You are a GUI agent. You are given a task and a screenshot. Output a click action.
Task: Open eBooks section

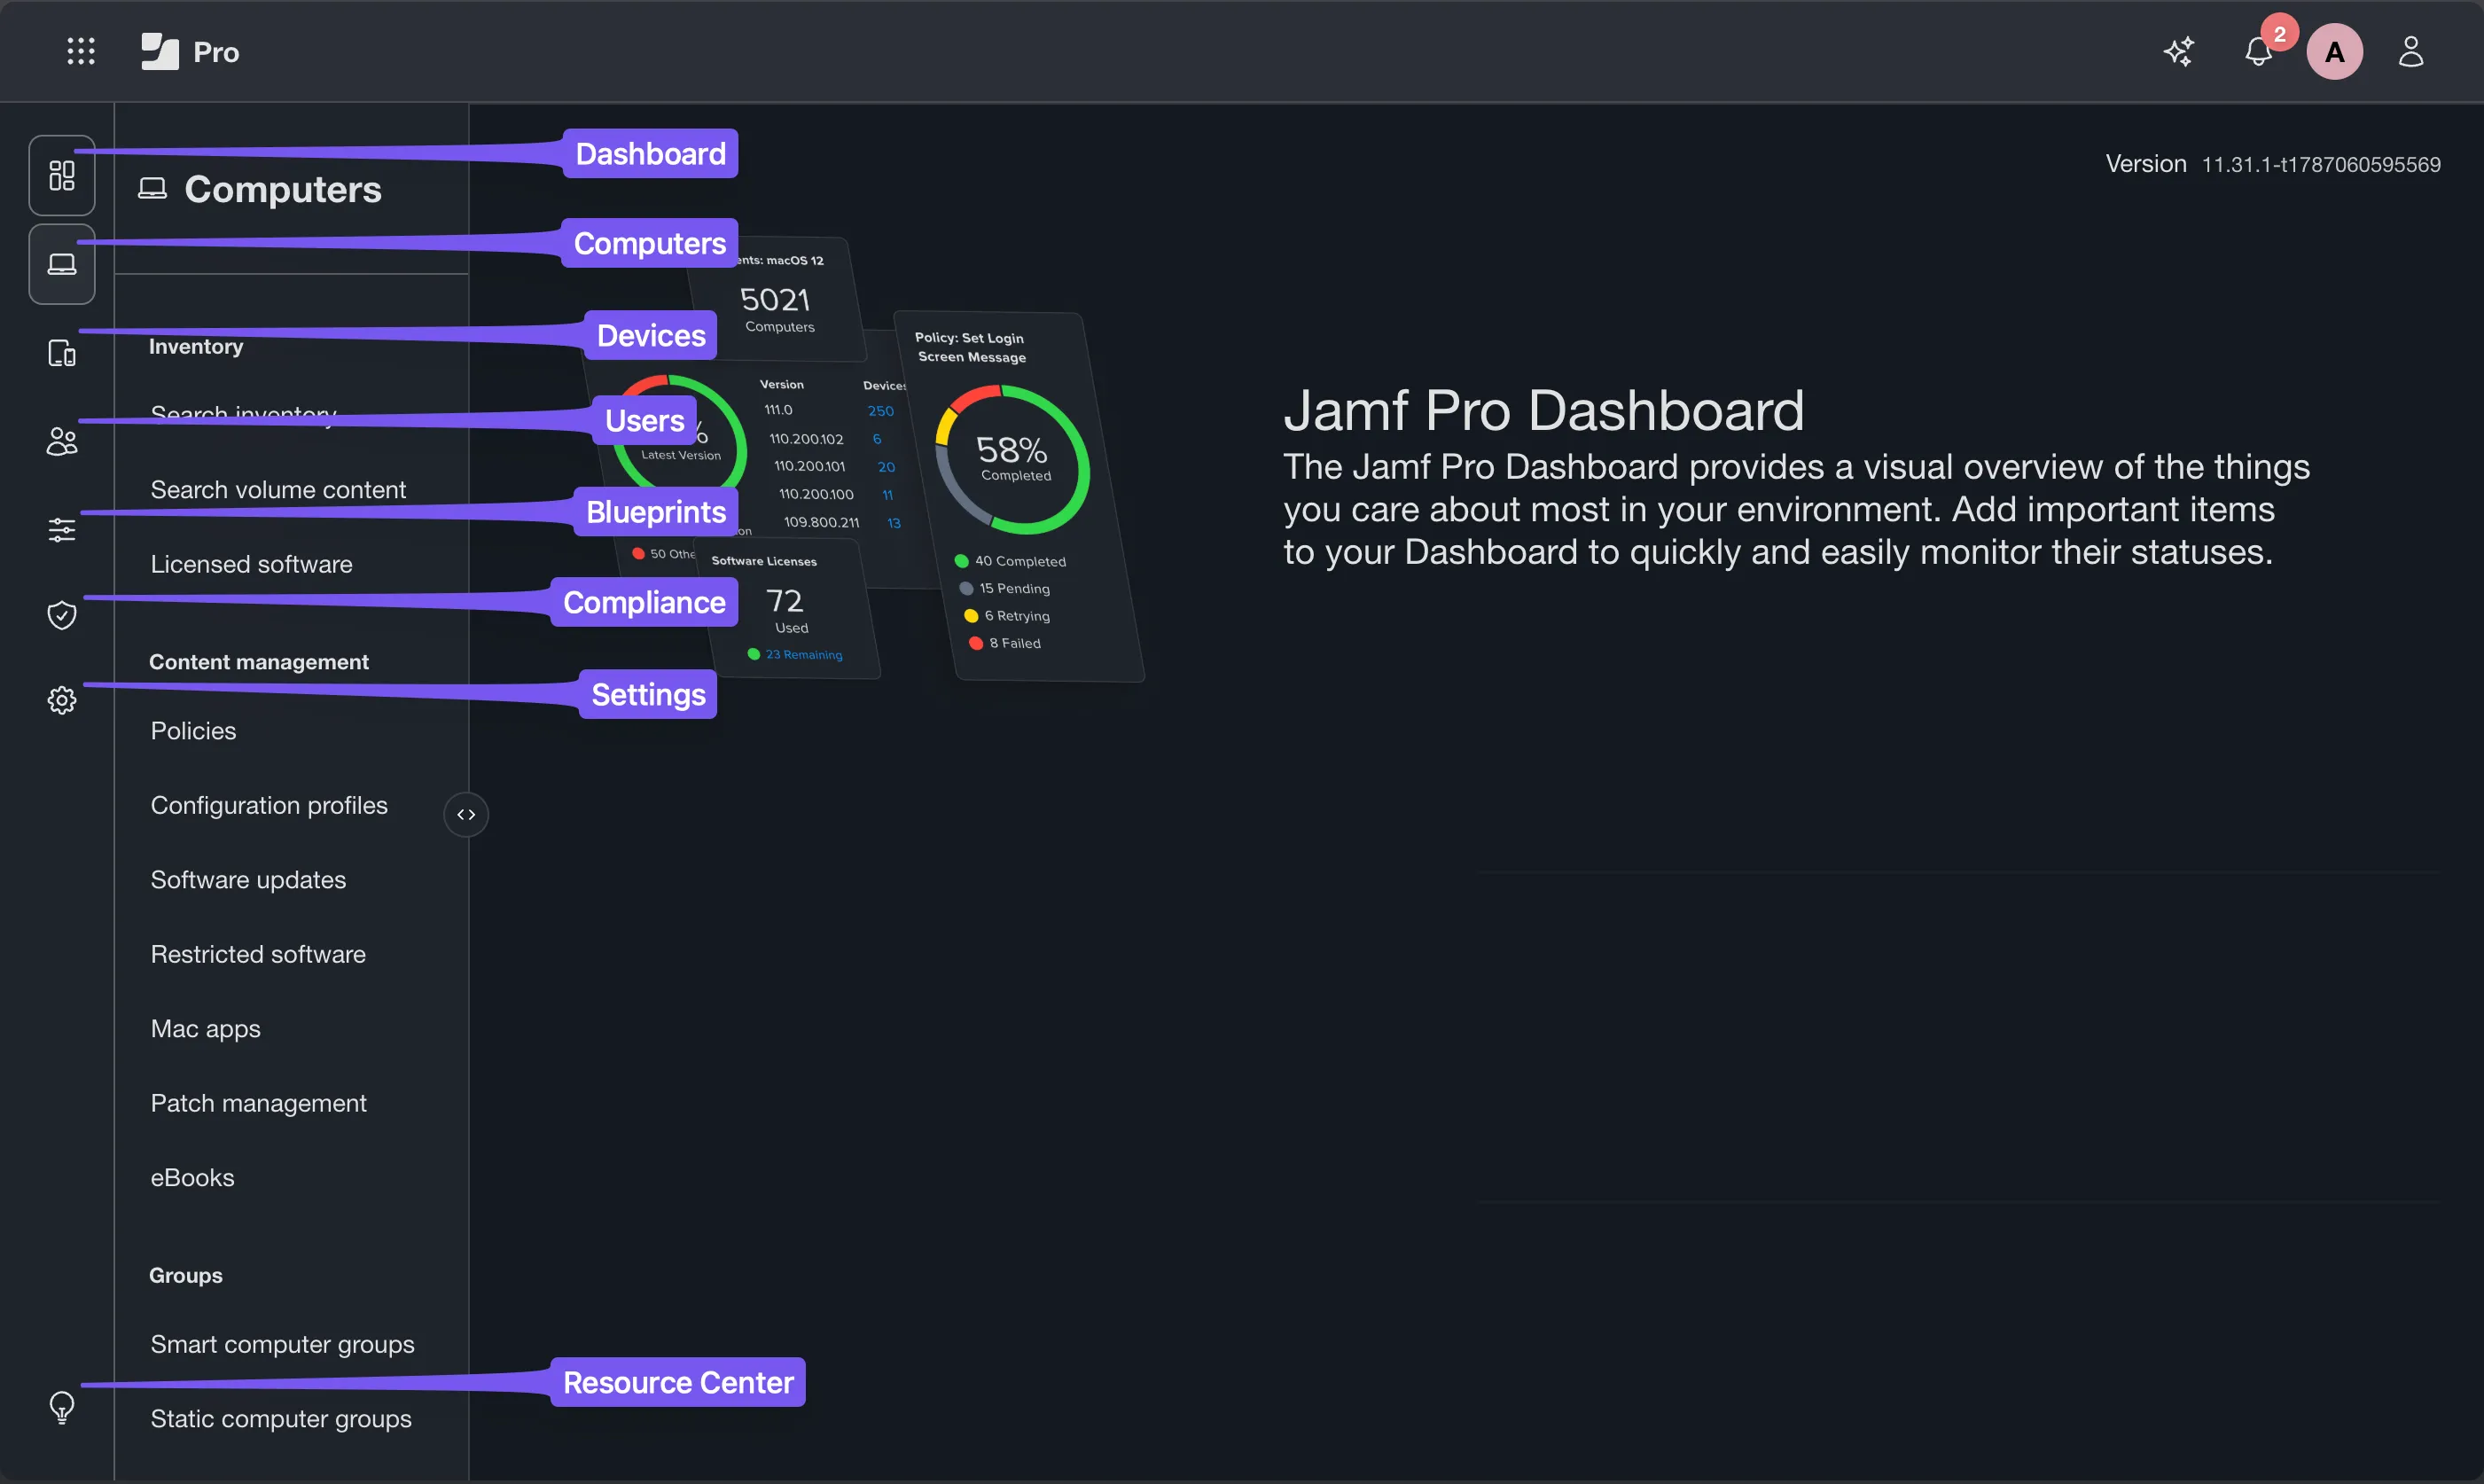tap(192, 1178)
